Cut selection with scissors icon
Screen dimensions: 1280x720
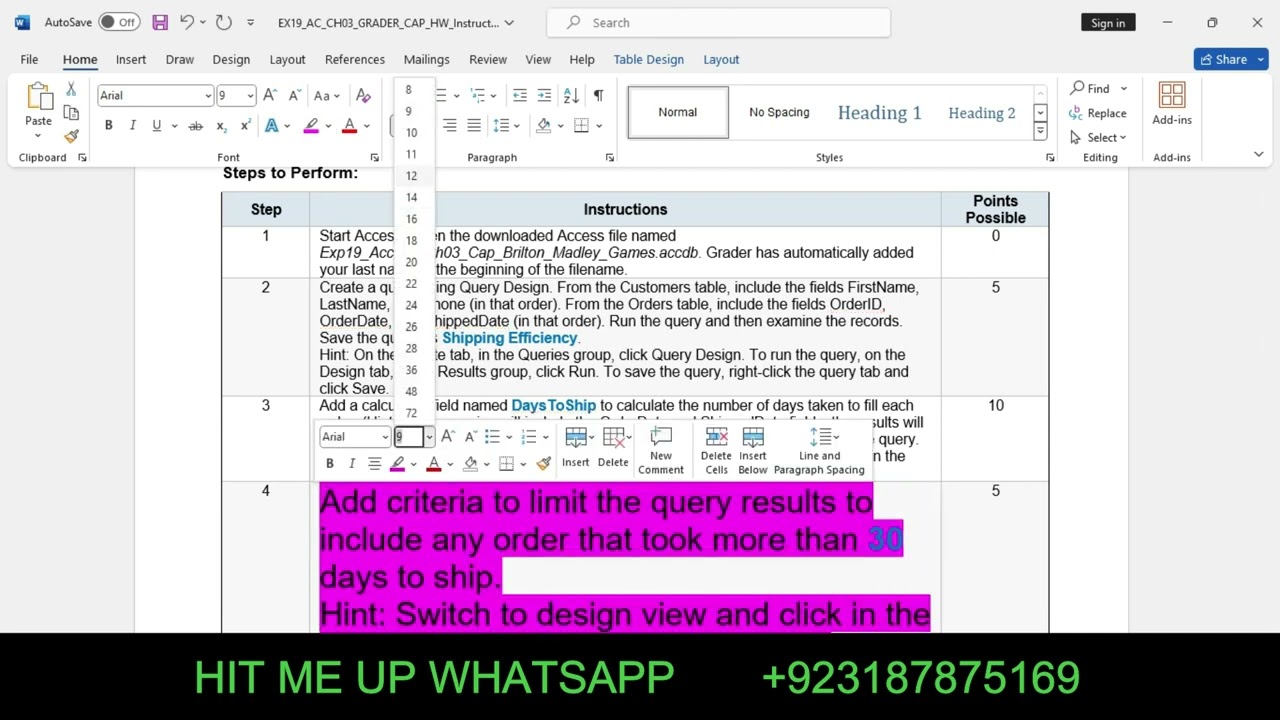[71, 90]
